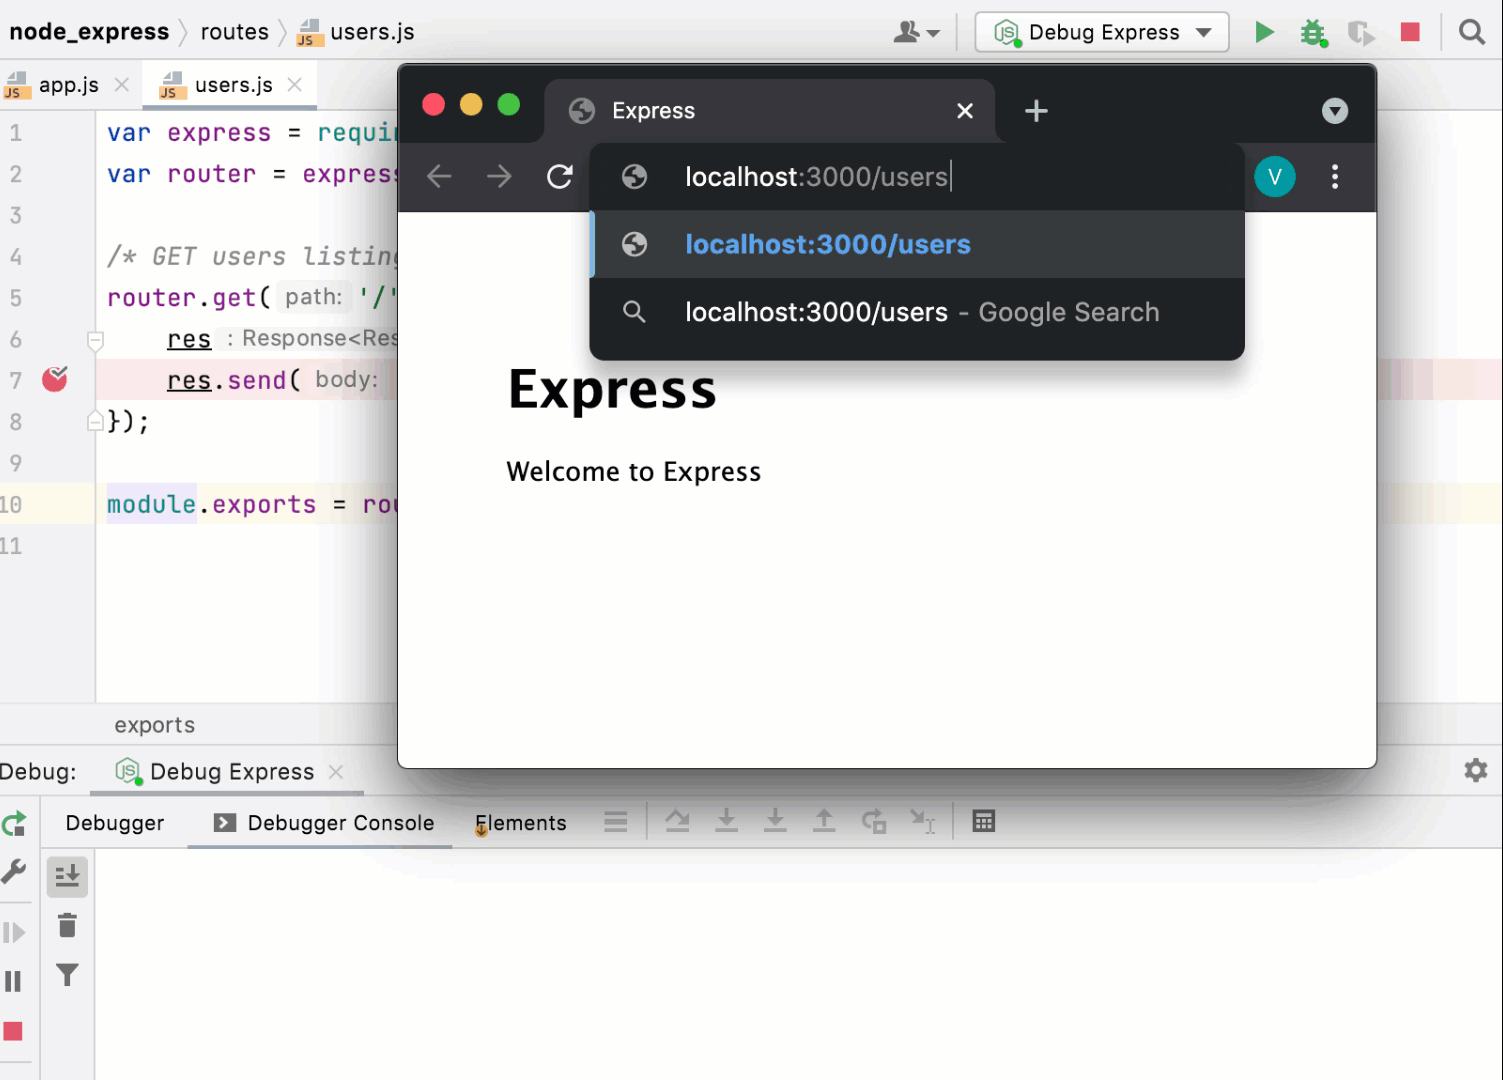Expand the browser profile menu with the circled arrow
The height and width of the screenshot is (1080, 1503).
click(1334, 111)
